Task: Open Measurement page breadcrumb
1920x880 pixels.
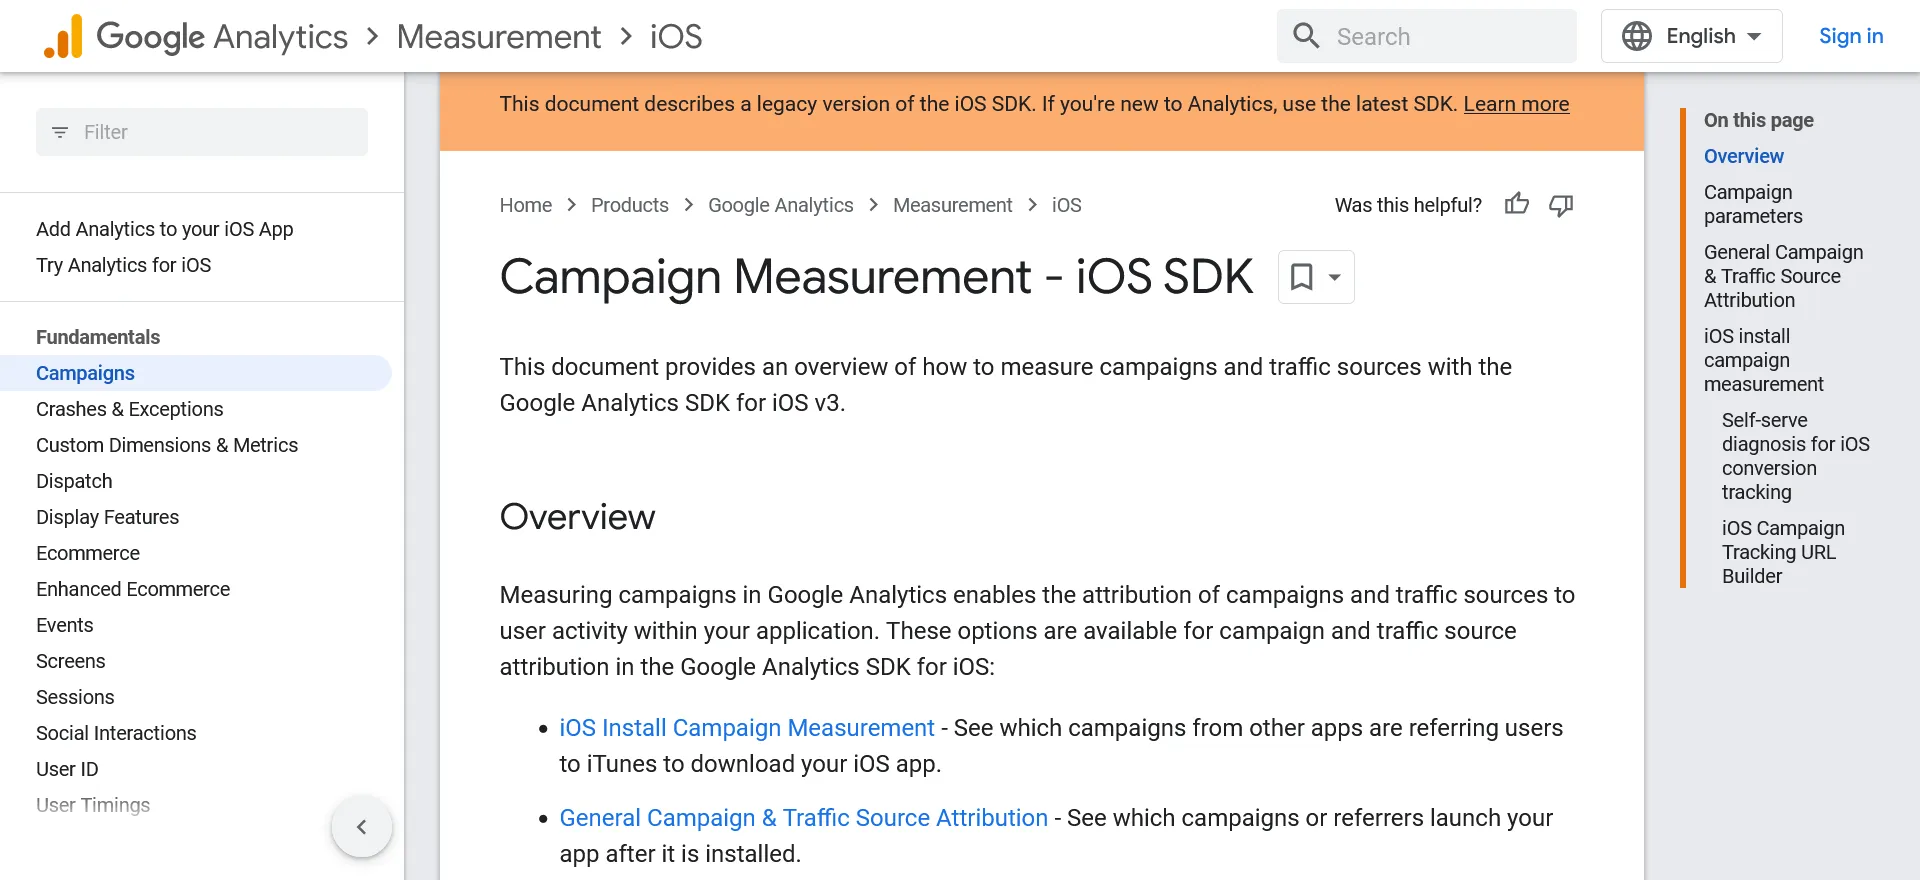Action: tap(953, 205)
